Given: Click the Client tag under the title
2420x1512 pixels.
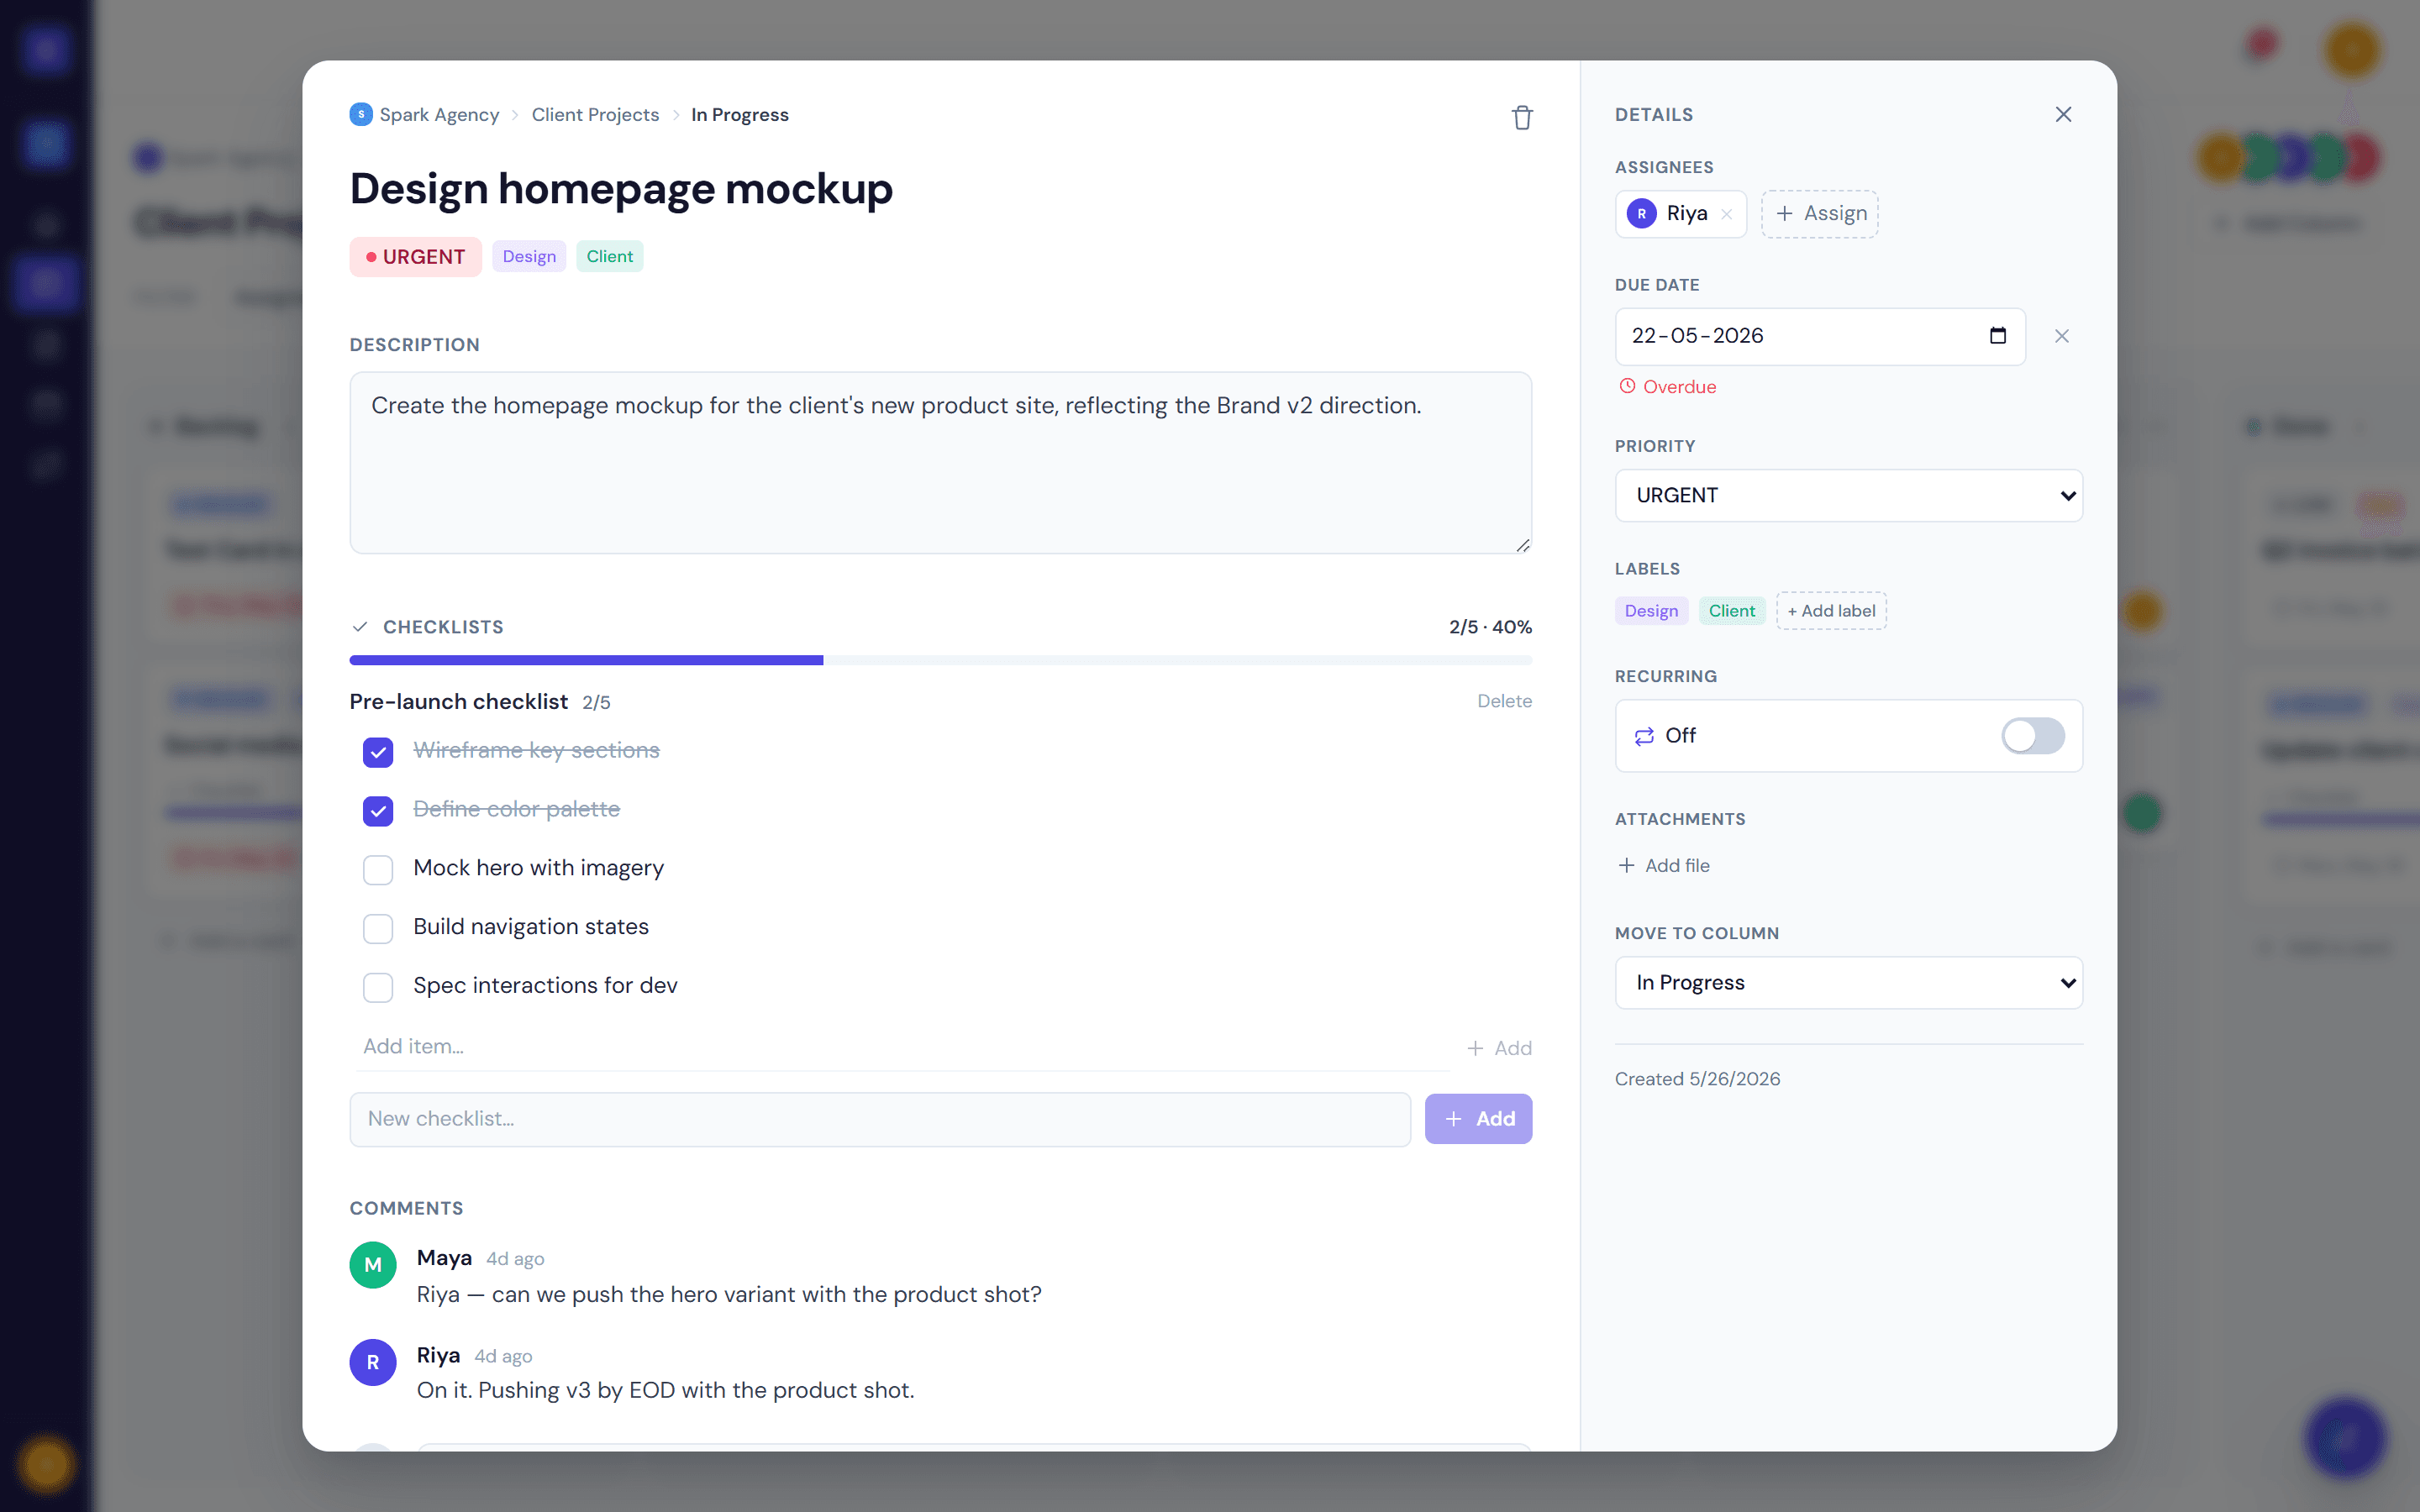Looking at the screenshot, I should pyautogui.click(x=609, y=256).
